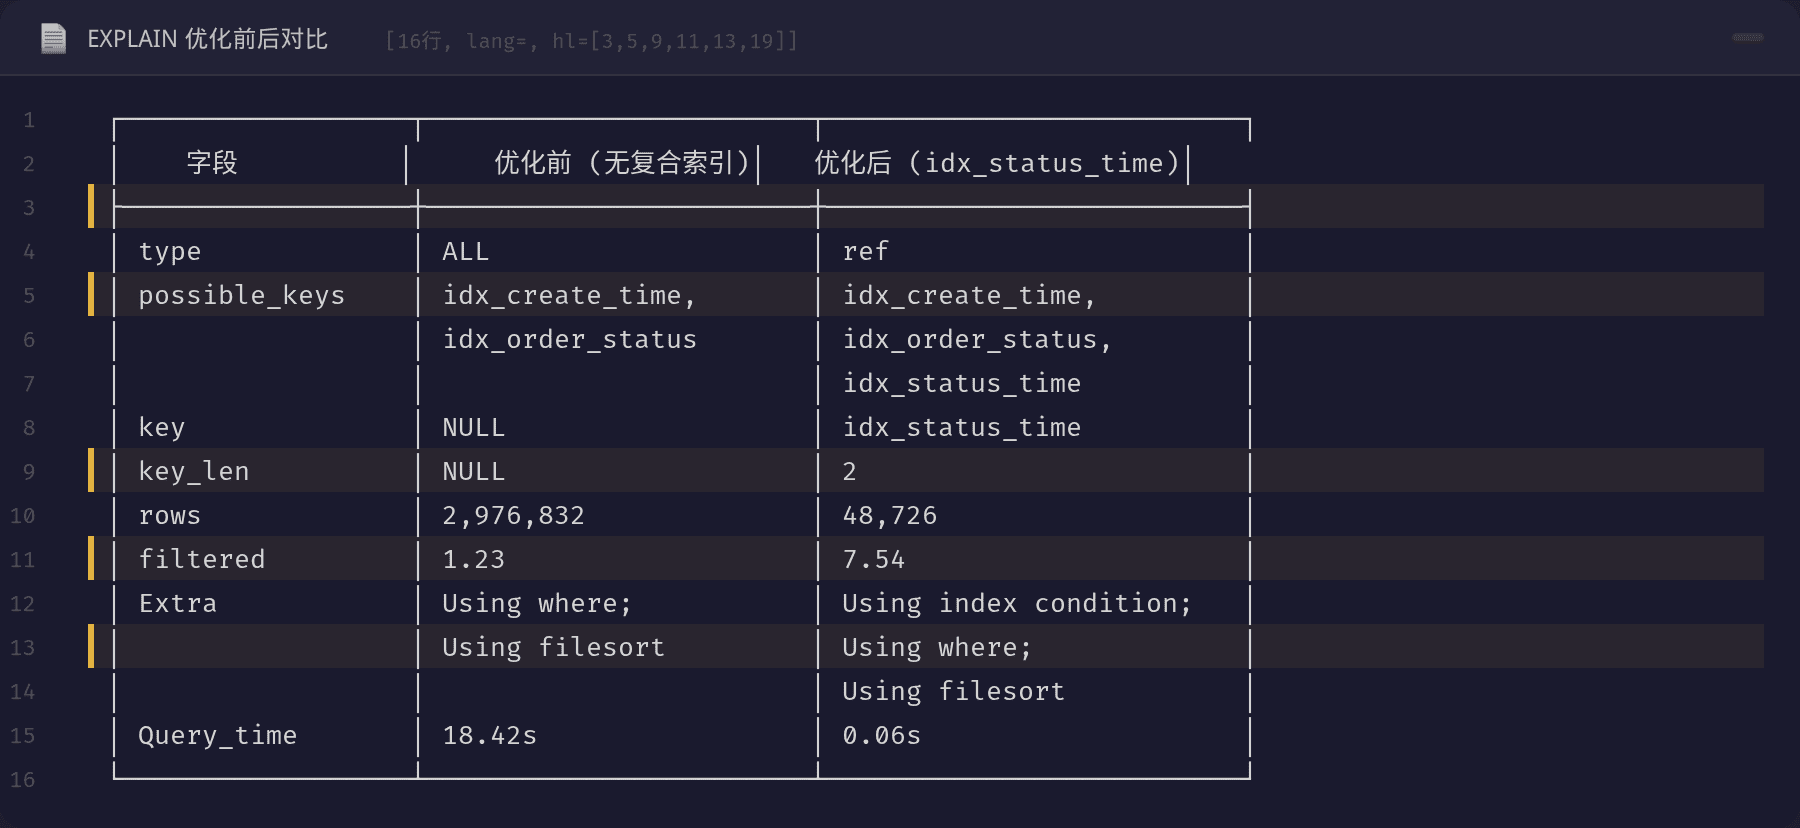Click key_len value '2'
The width and height of the screenshot is (1800, 828).
tap(849, 472)
